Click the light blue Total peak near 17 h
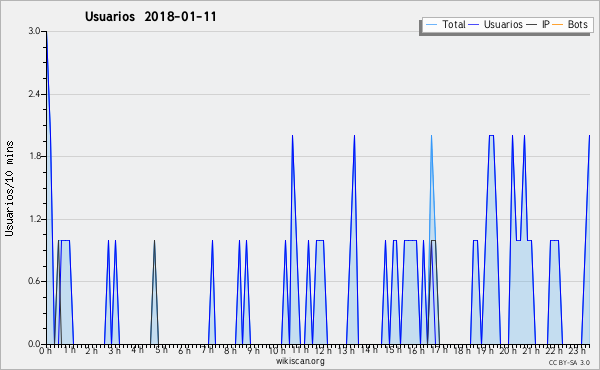 [431, 137]
